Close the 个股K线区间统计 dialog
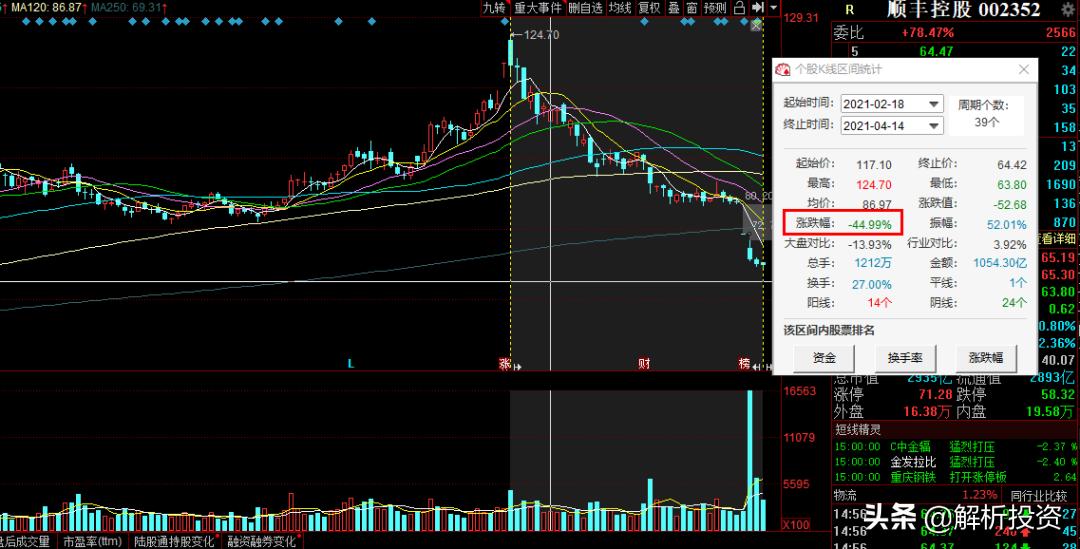The height and width of the screenshot is (549, 1080). coord(1024,70)
